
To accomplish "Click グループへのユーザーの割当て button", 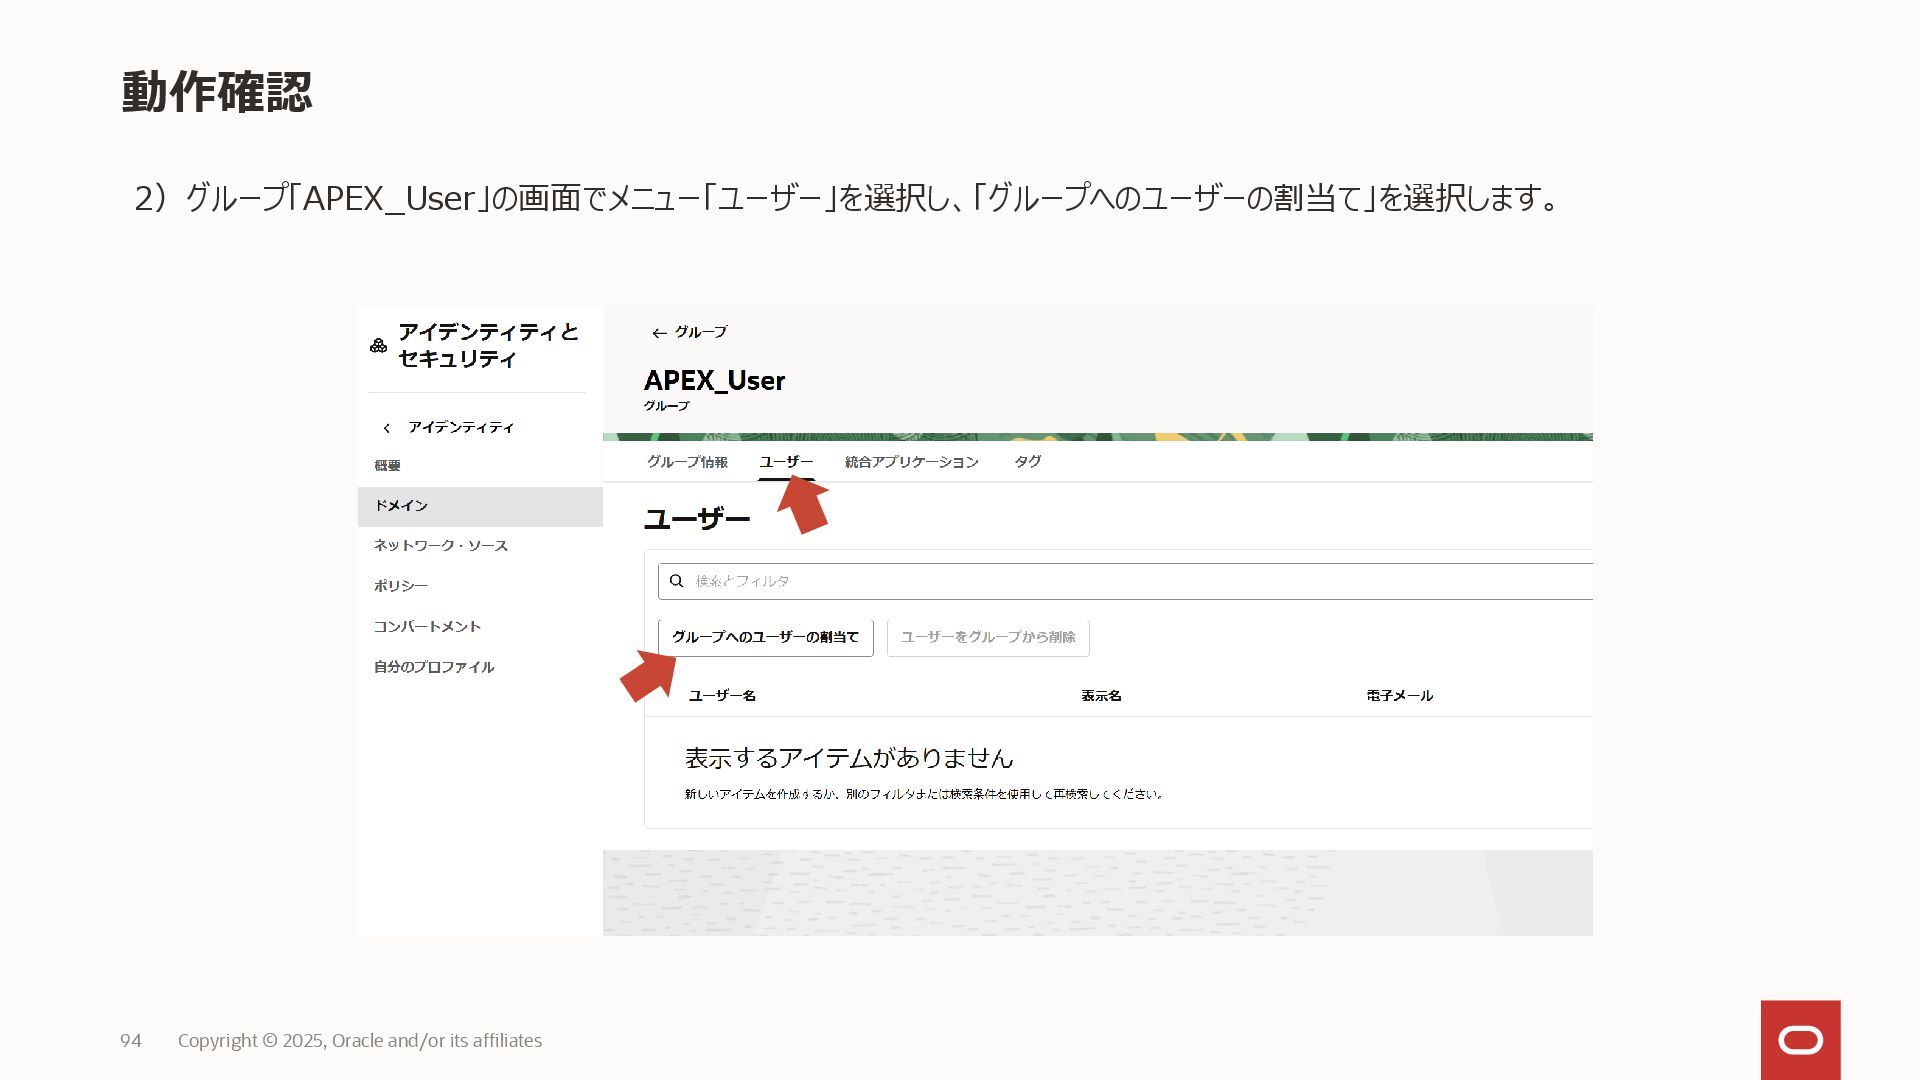I will tap(766, 637).
